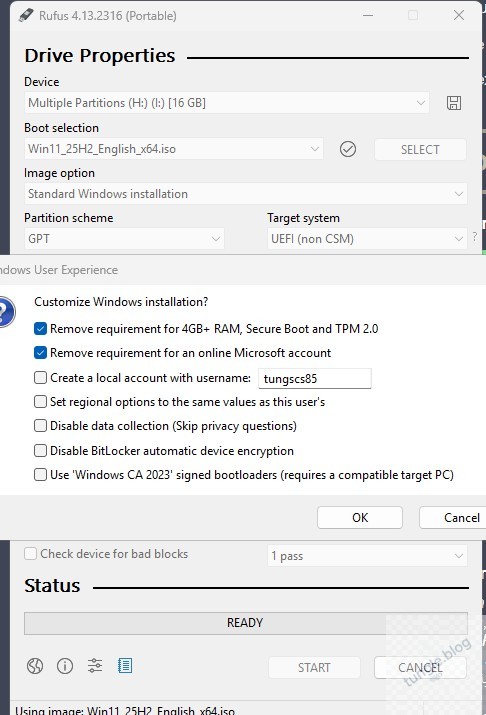Open the Device dropdown Multiple Partitions
Viewport: 486px width, 715px height.
click(227, 103)
